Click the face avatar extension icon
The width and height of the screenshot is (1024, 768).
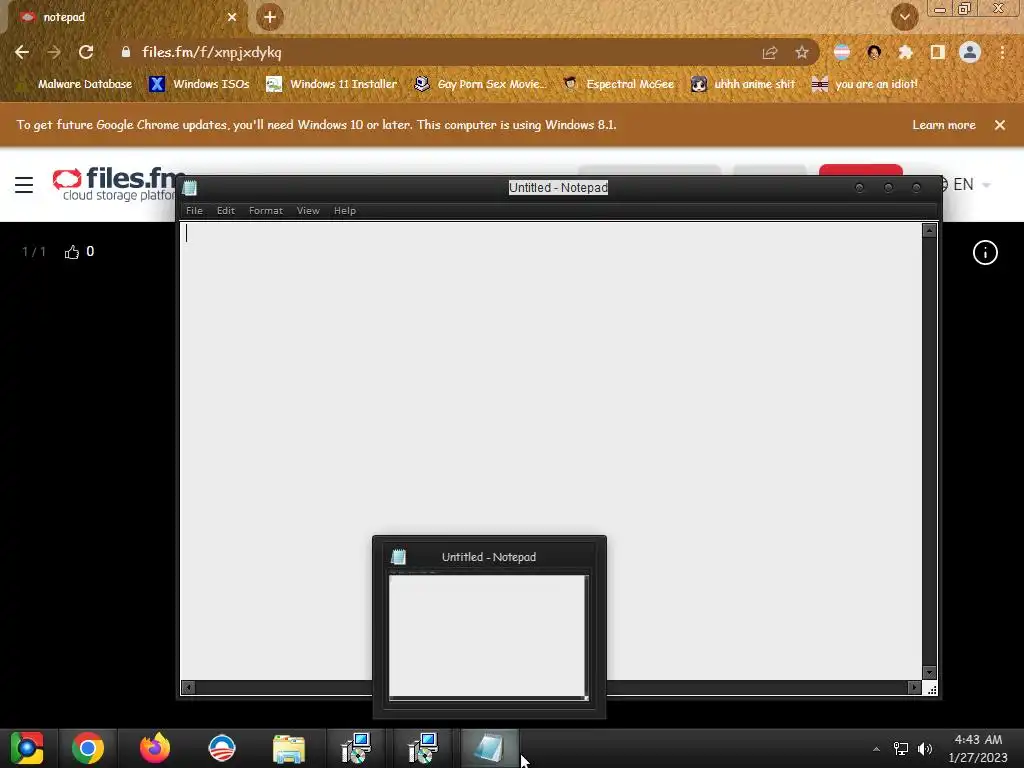click(874, 52)
